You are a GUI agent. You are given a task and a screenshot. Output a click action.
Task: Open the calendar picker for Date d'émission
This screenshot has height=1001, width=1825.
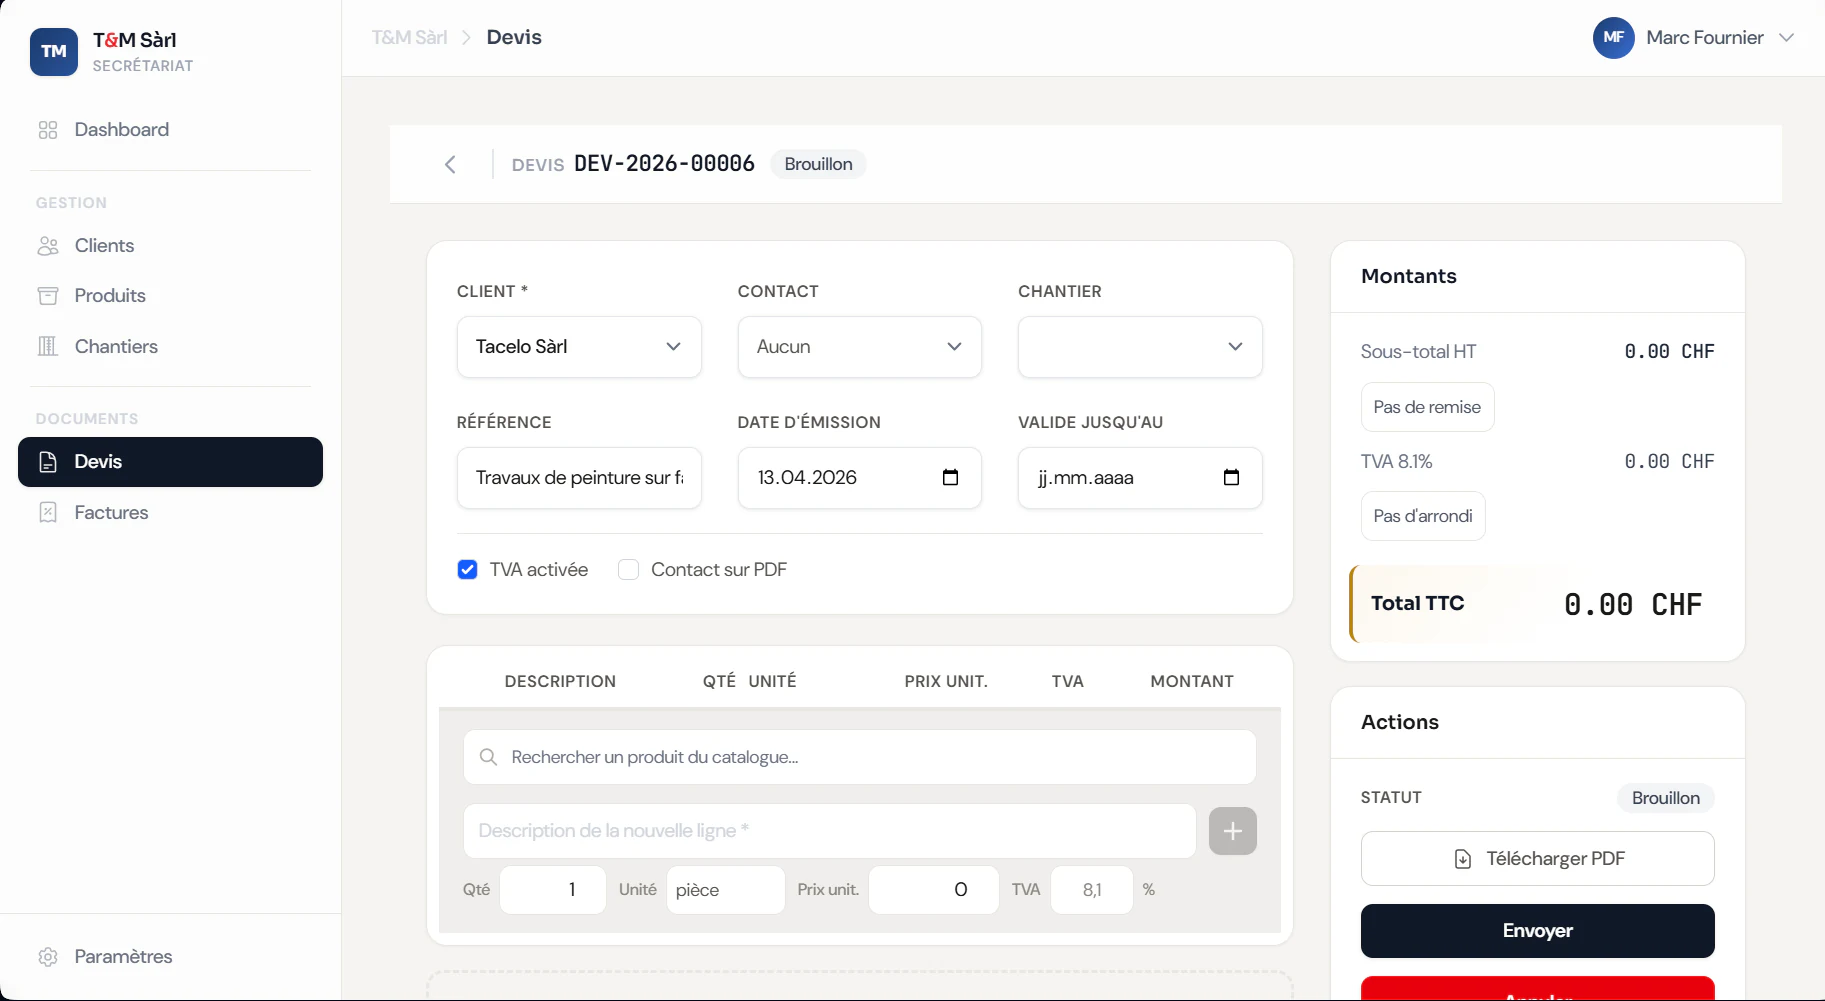click(950, 478)
